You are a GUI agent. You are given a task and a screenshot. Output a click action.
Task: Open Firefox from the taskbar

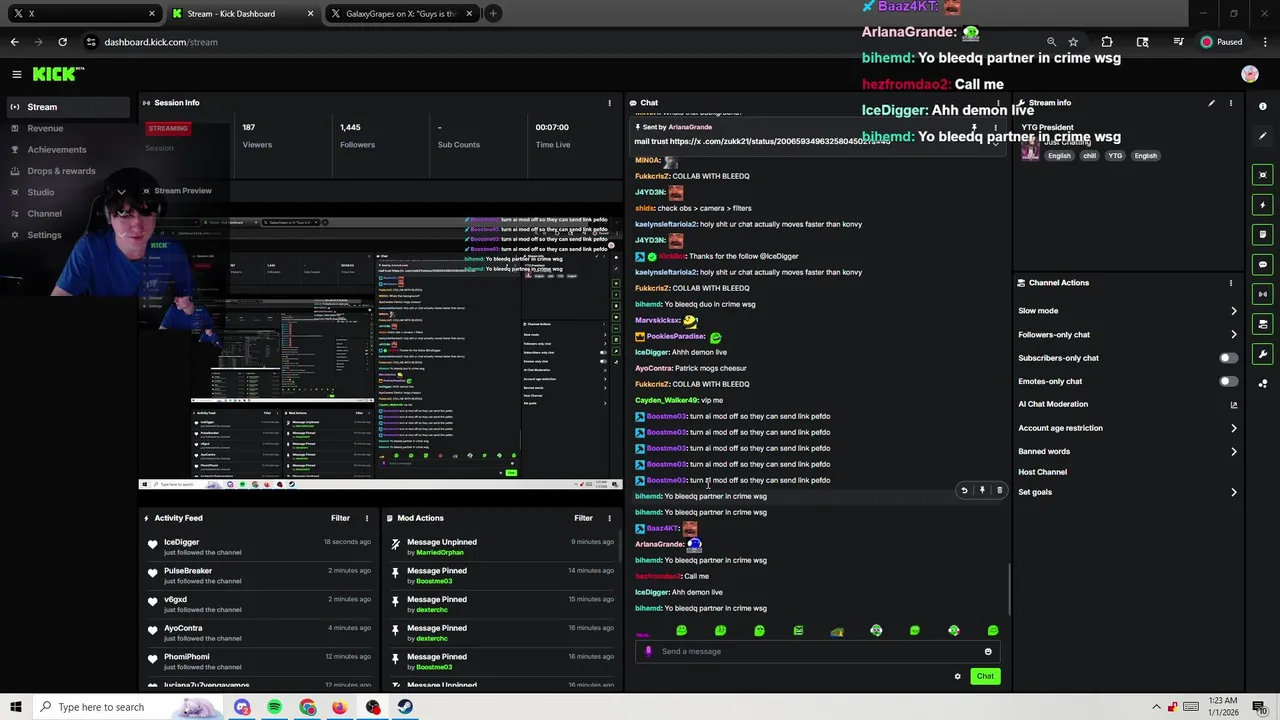coord(340,707)
